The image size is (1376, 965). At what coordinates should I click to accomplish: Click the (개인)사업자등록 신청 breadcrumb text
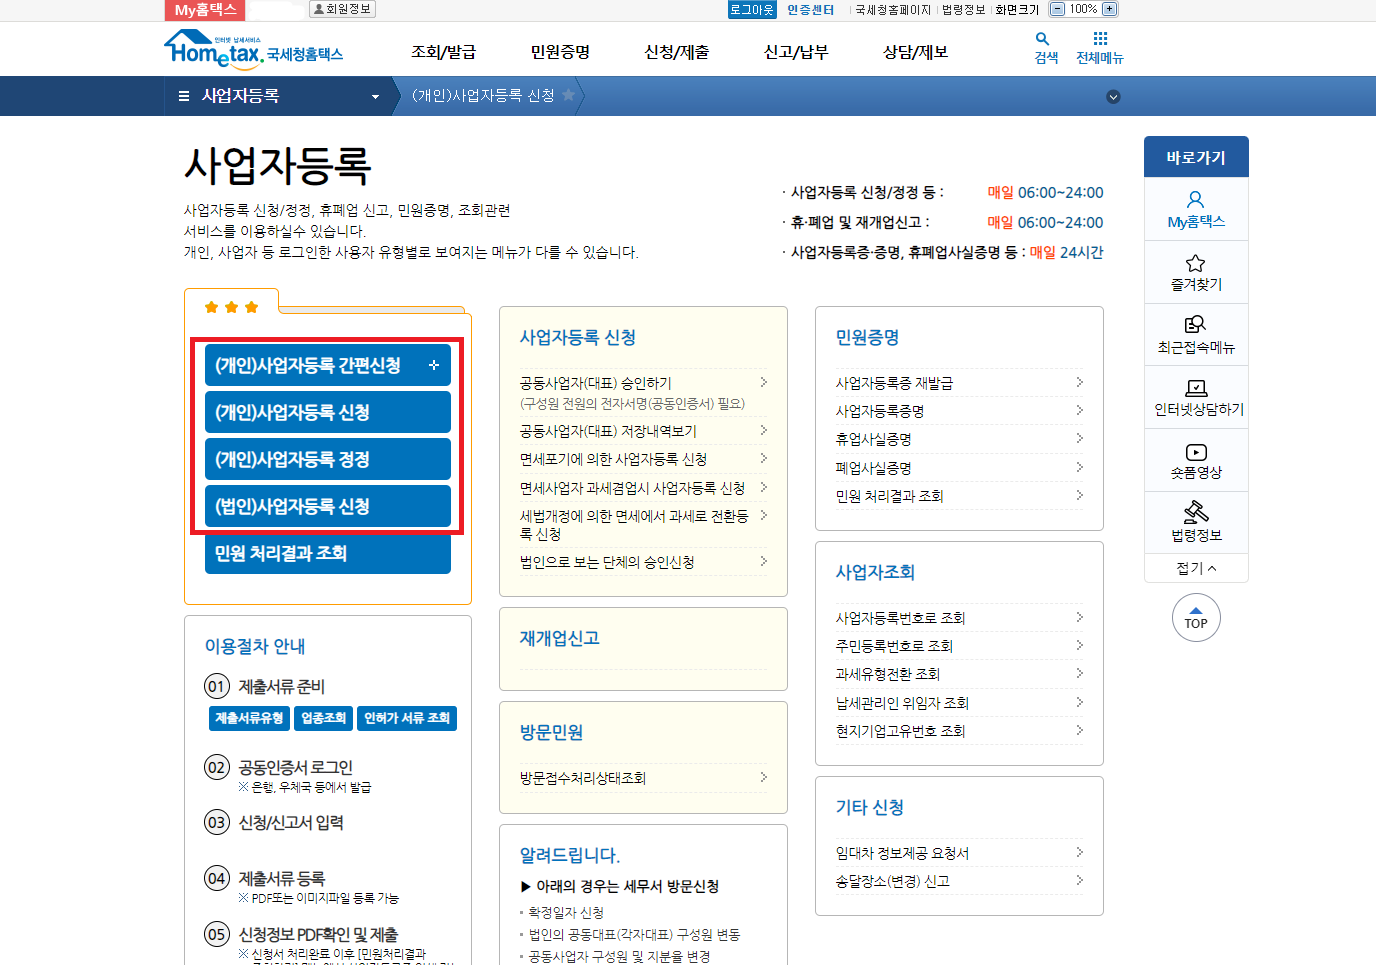(x=483, y=95)
